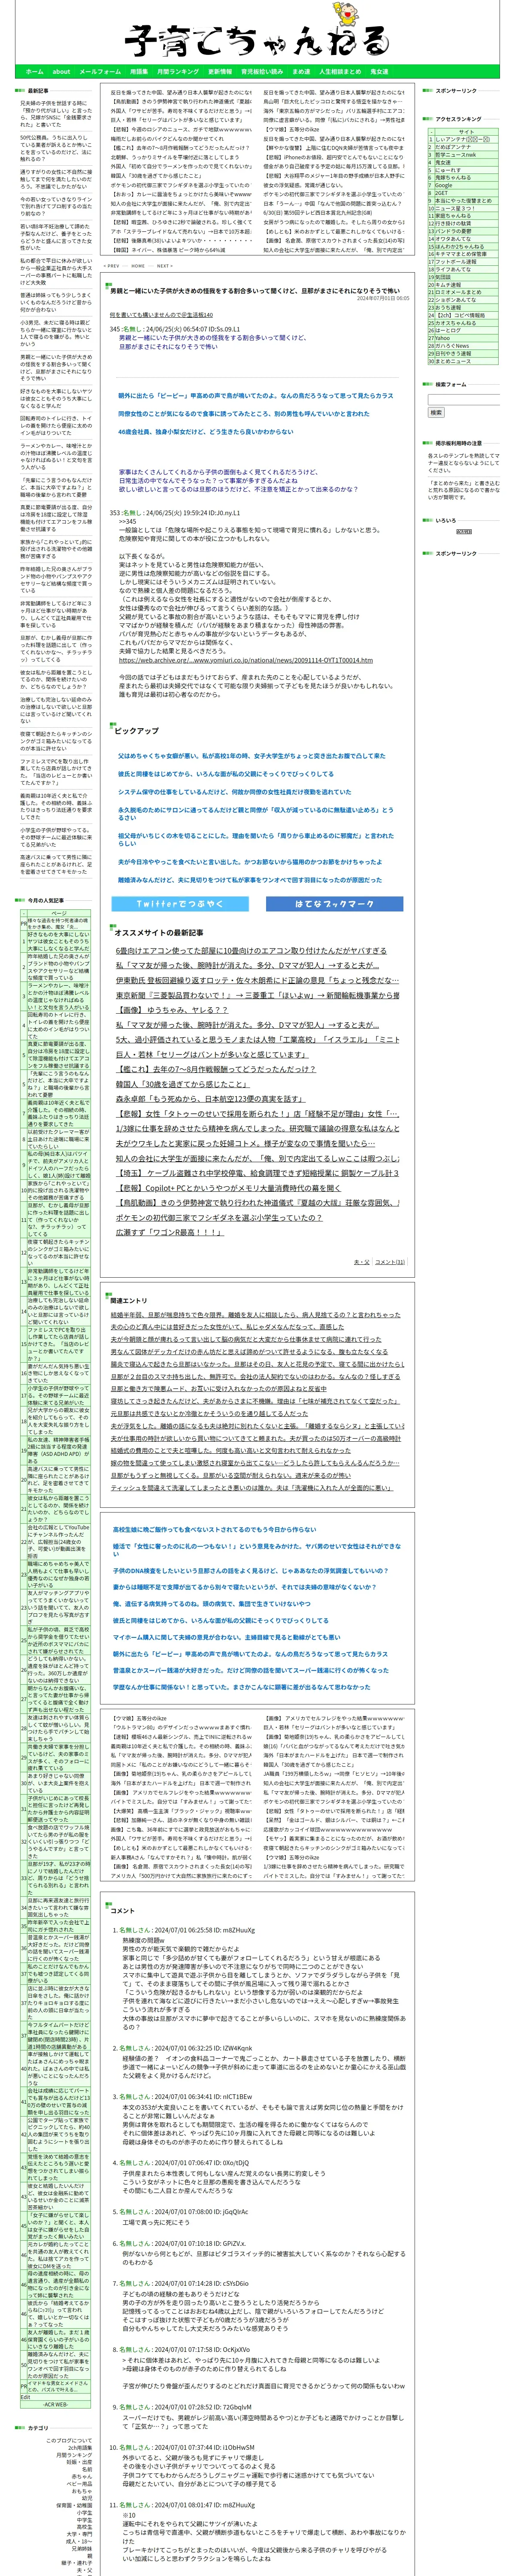Open Yahoo in access ranking list
Image resolution: width=515 pixels, height=2576 pixels.
(x=443, y=337)
